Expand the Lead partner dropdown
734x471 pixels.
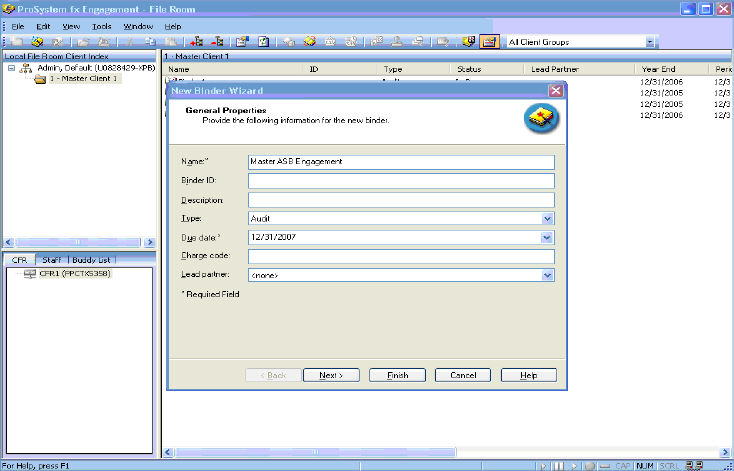pos(547,275)
